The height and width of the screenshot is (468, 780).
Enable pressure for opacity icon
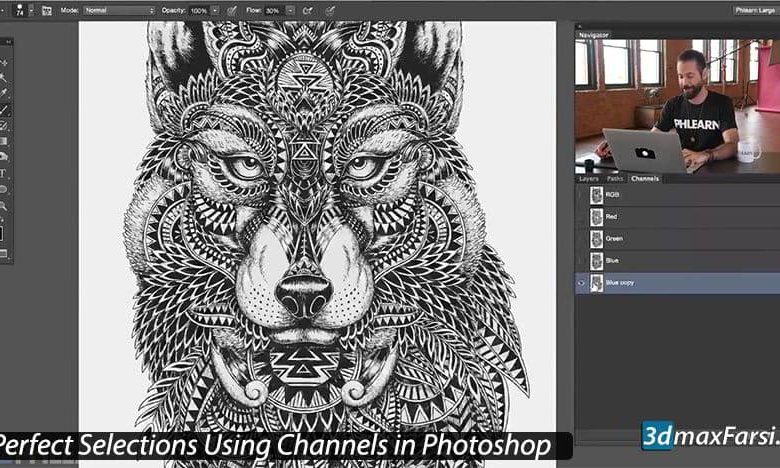pos(232,10)
